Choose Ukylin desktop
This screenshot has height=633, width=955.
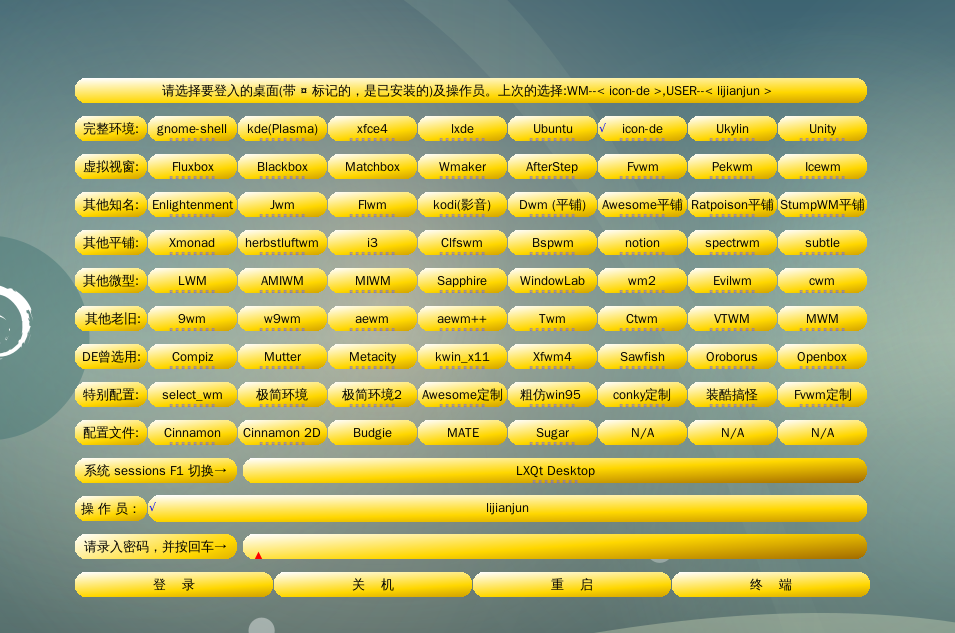click(732, 129)
